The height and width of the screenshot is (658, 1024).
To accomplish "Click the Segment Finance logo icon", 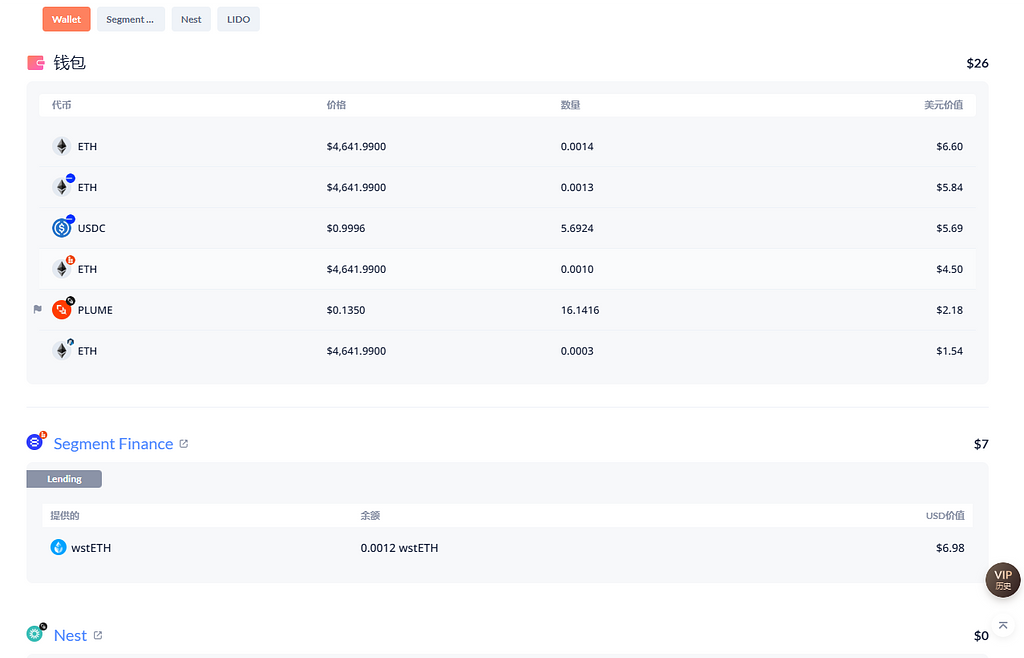I will click(36, 442).
